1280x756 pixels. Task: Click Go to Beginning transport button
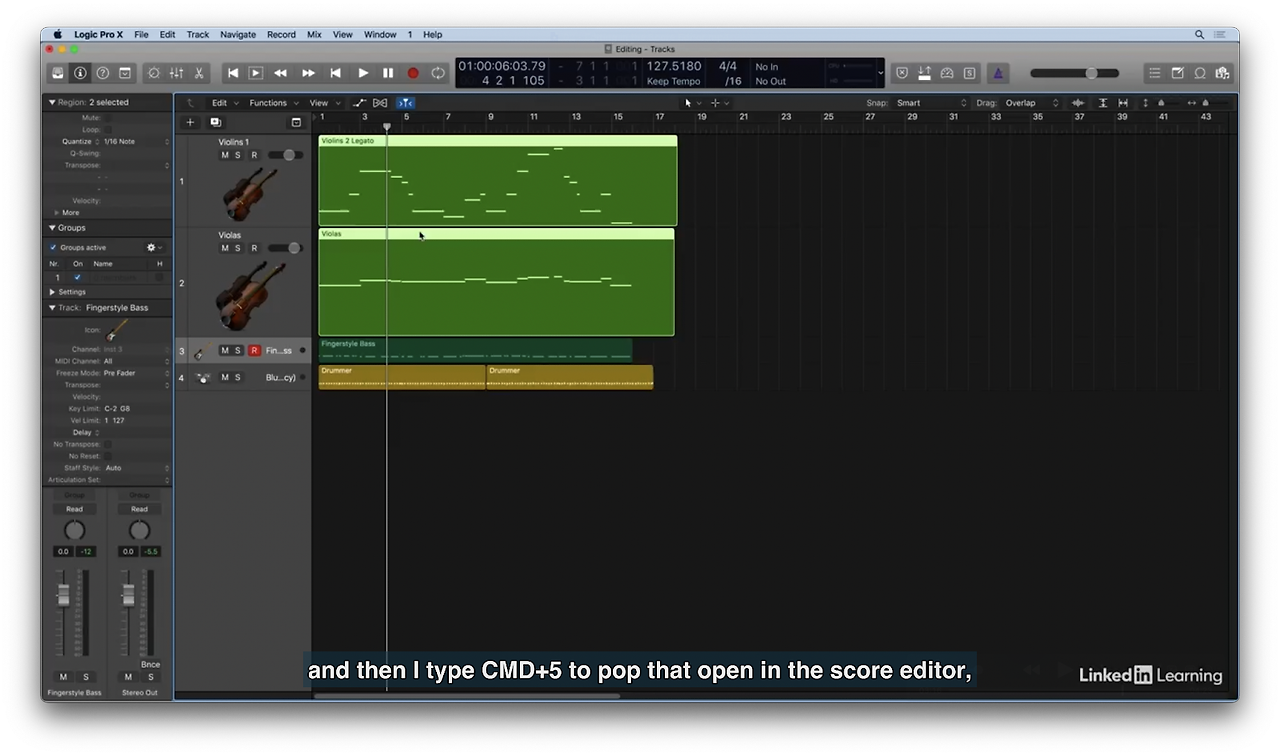tap(233, 73)
